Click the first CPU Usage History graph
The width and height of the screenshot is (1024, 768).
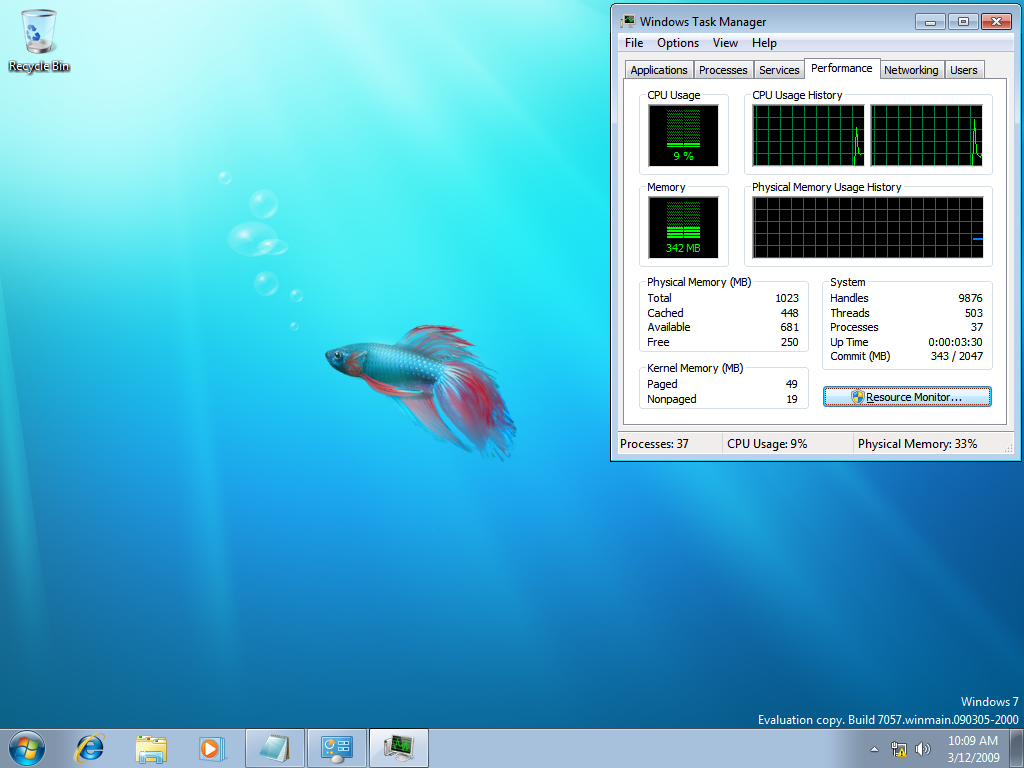(x=808, y=136)
